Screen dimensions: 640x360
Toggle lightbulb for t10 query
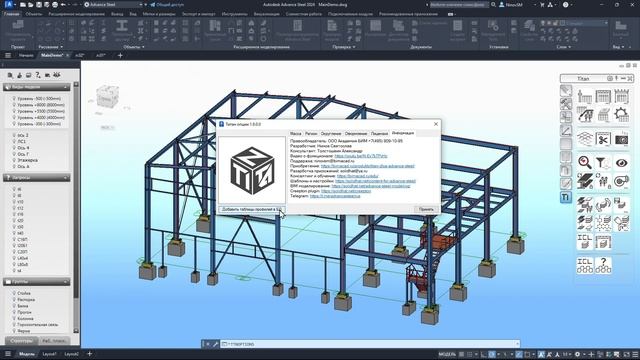14,202
